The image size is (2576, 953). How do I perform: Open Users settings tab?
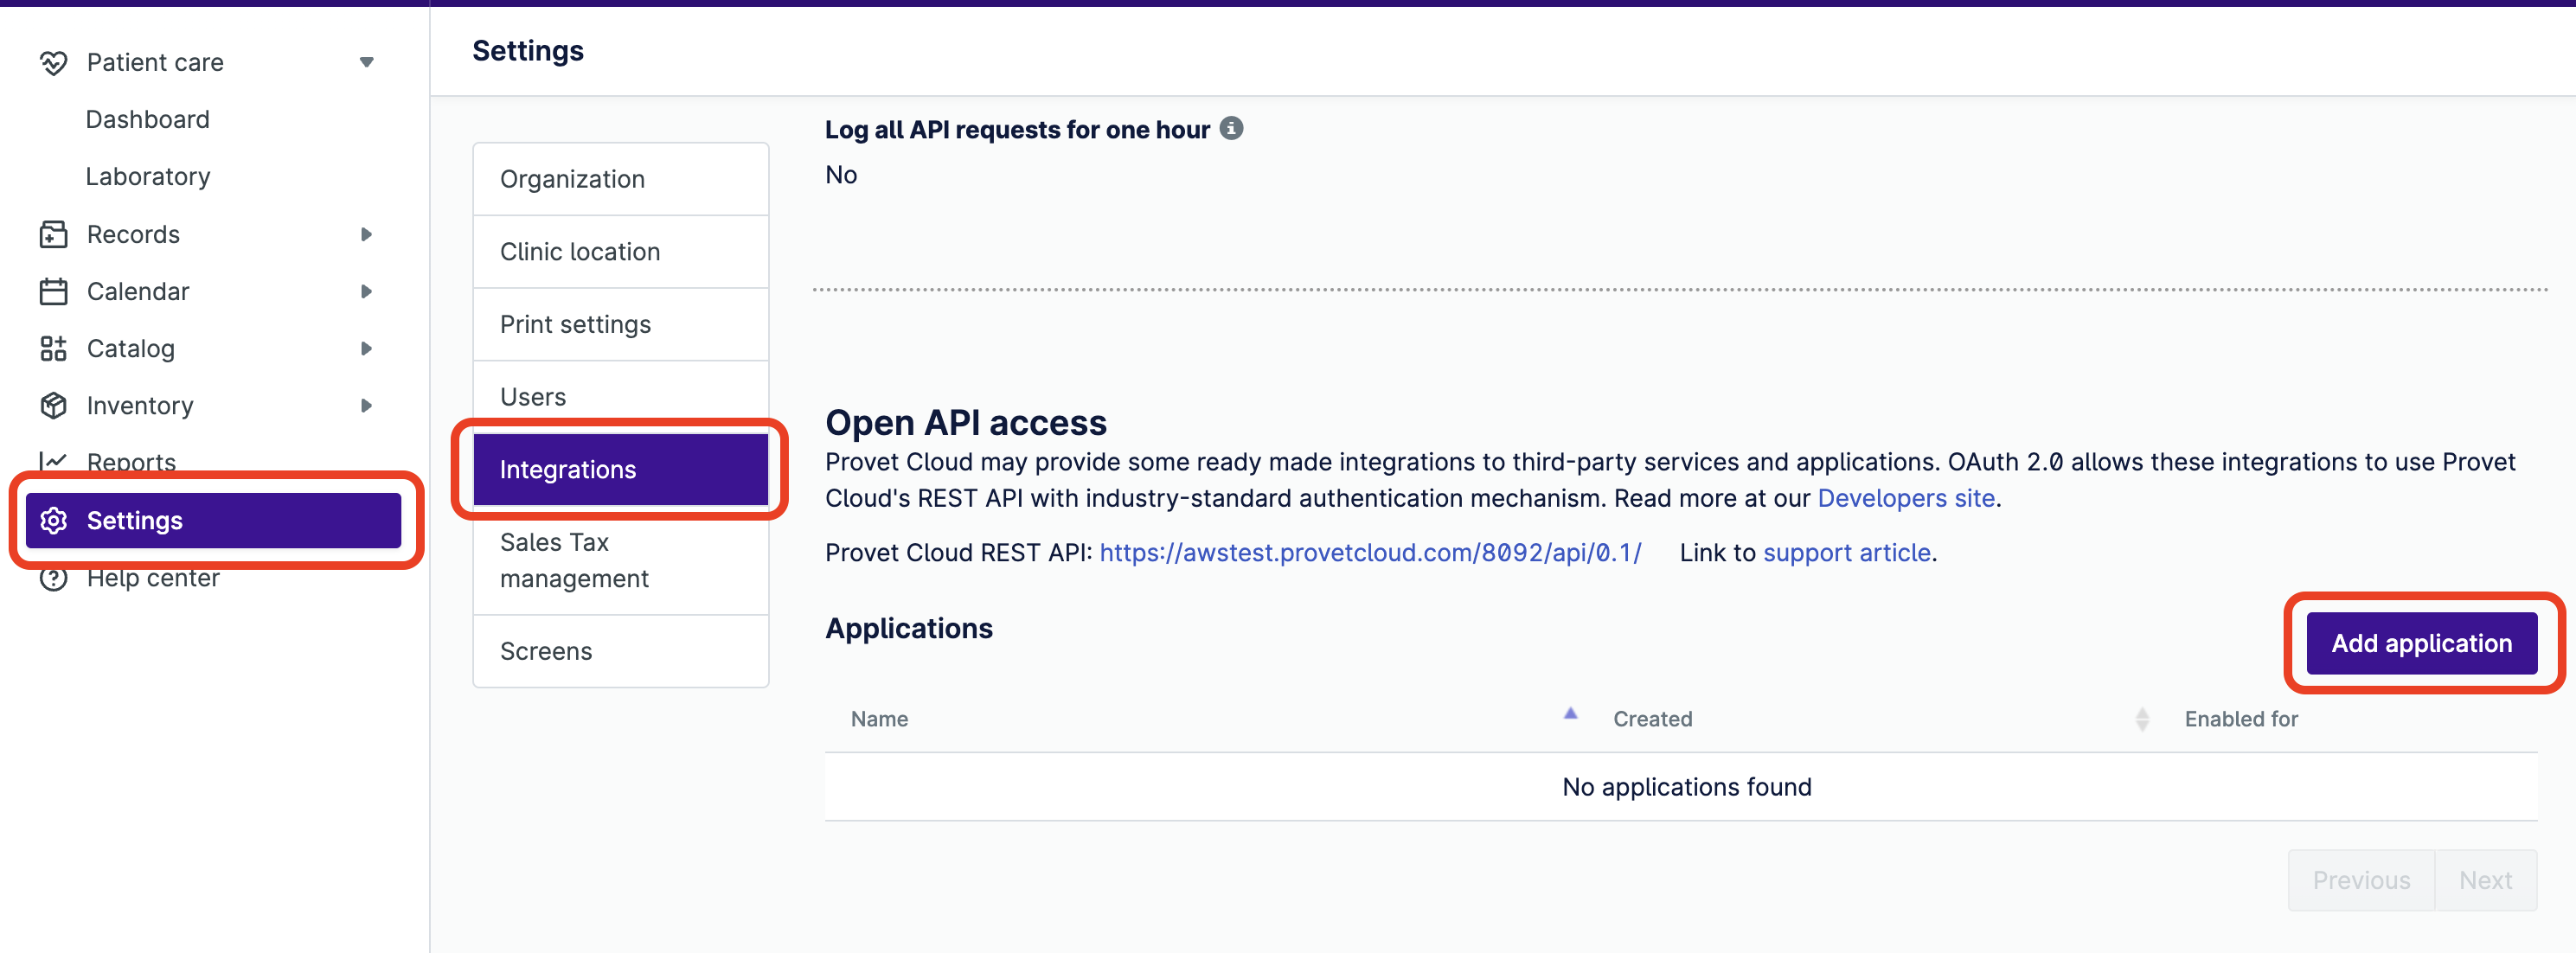(x=620, y=397)
